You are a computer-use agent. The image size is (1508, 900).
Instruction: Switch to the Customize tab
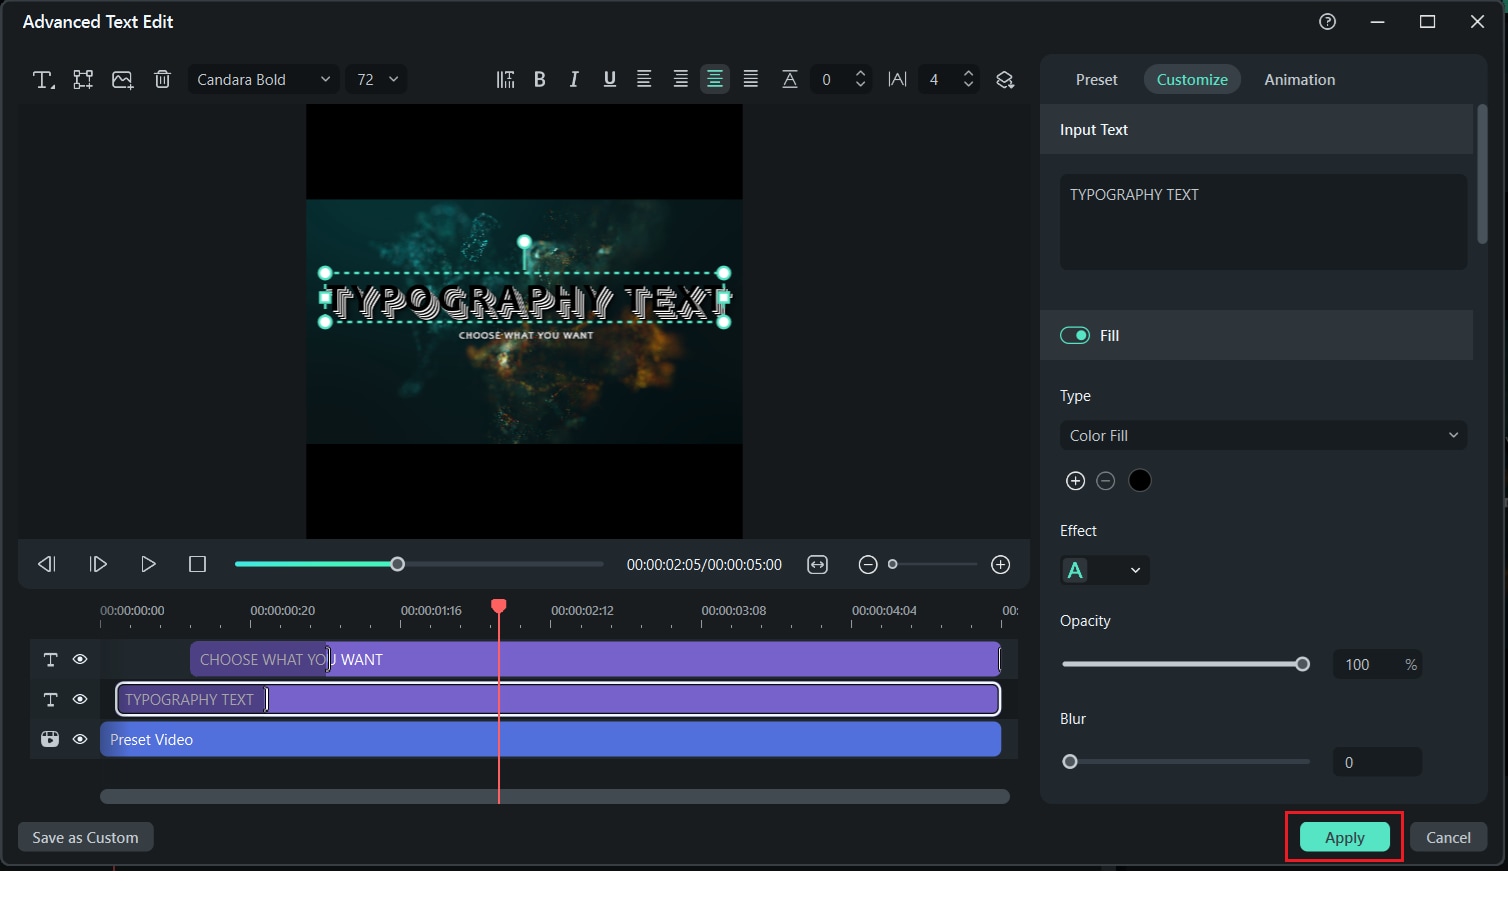pyautogui.click(x=1192, y=80)
